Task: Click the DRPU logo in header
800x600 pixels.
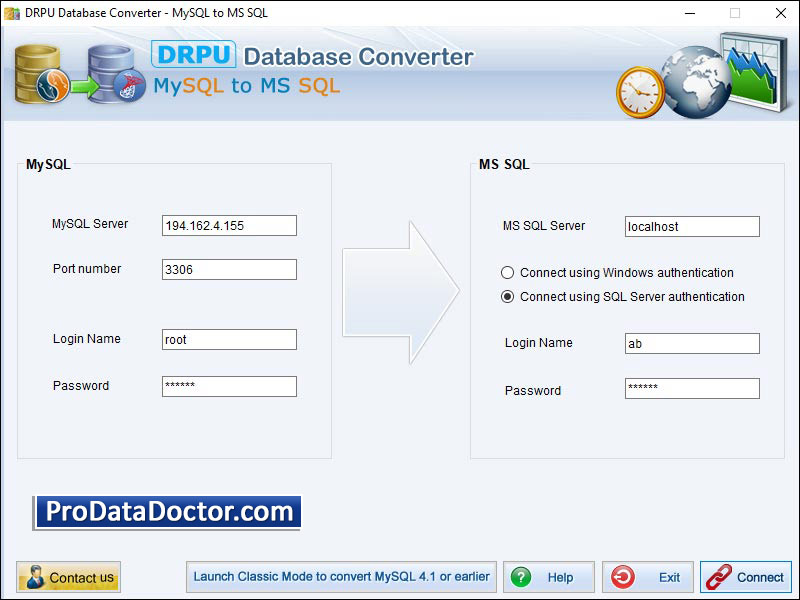Action: pos(193,54)
